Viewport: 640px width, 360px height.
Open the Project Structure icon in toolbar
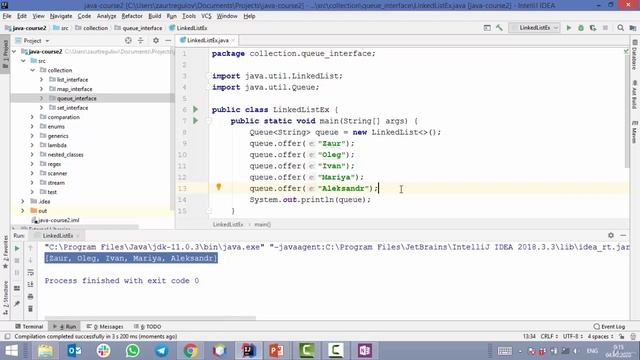pyautogui.click(x=633, y=28)
